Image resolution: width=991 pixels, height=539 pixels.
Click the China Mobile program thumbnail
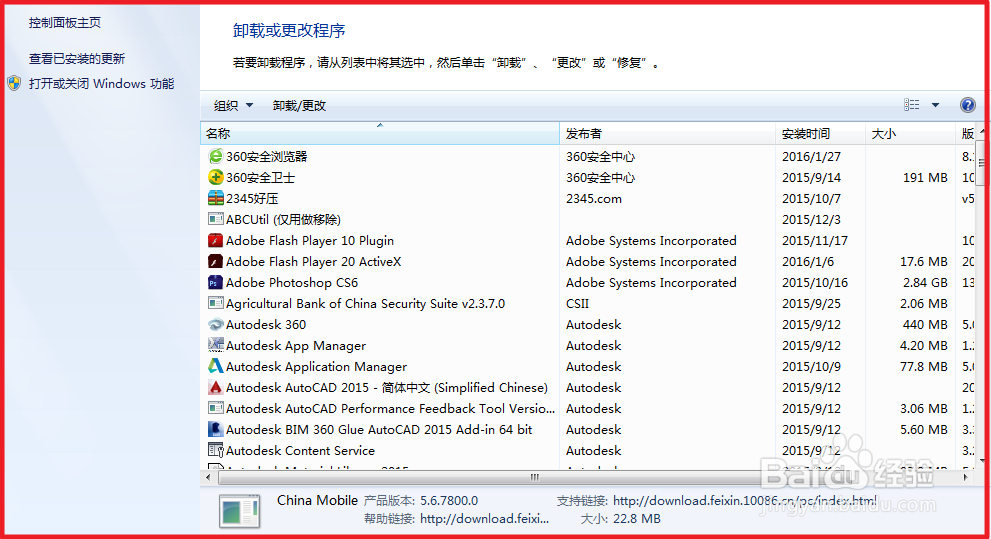pyautogui.click(x=240, y=511)
